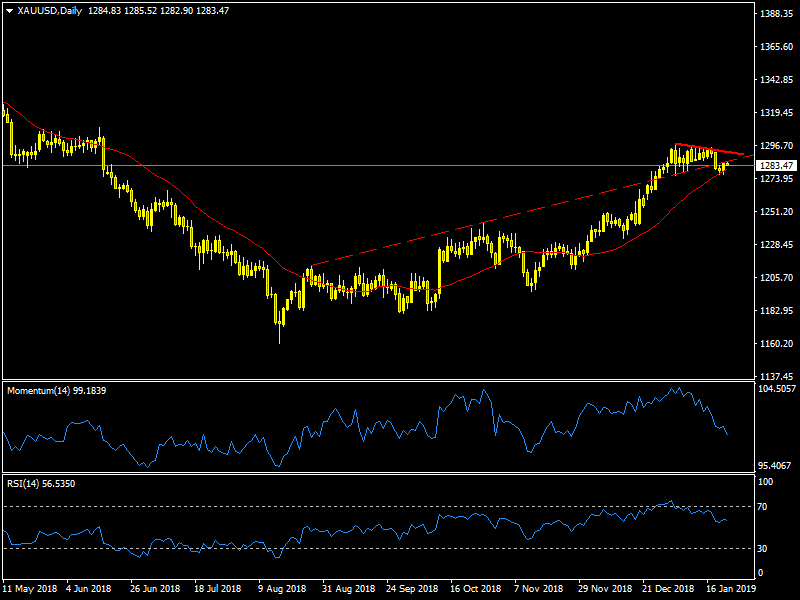Click the 16 Oct 2018 date label
800x600 pixels.
click(477, 590)
